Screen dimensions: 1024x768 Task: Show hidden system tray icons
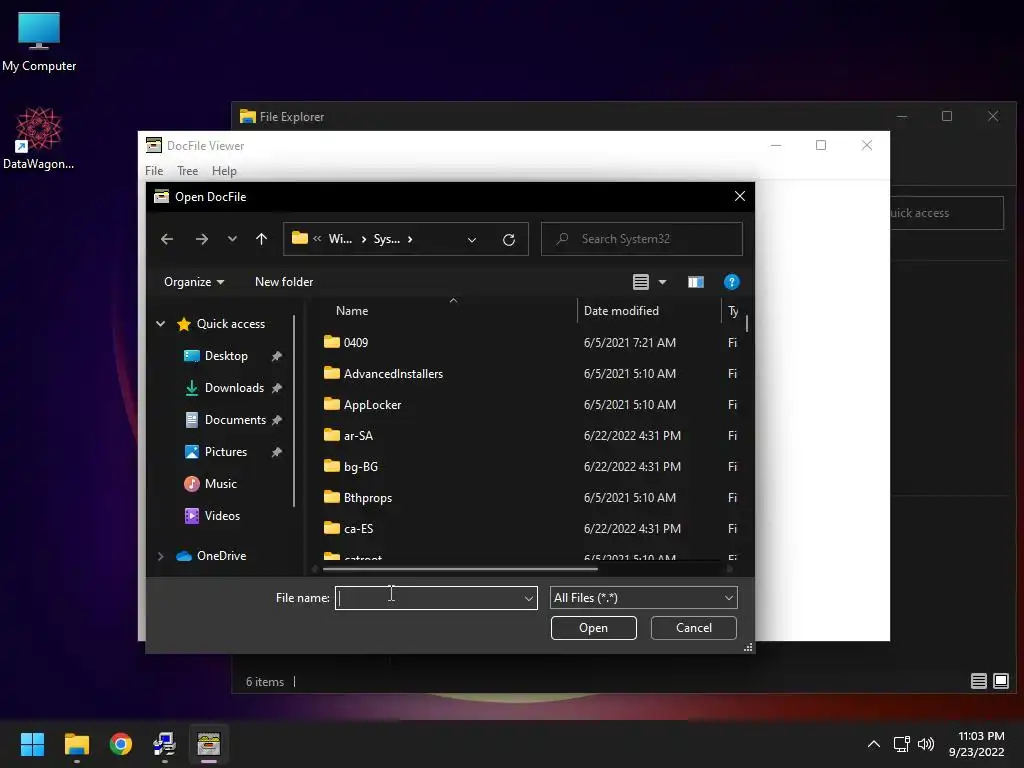pos(874,744)
